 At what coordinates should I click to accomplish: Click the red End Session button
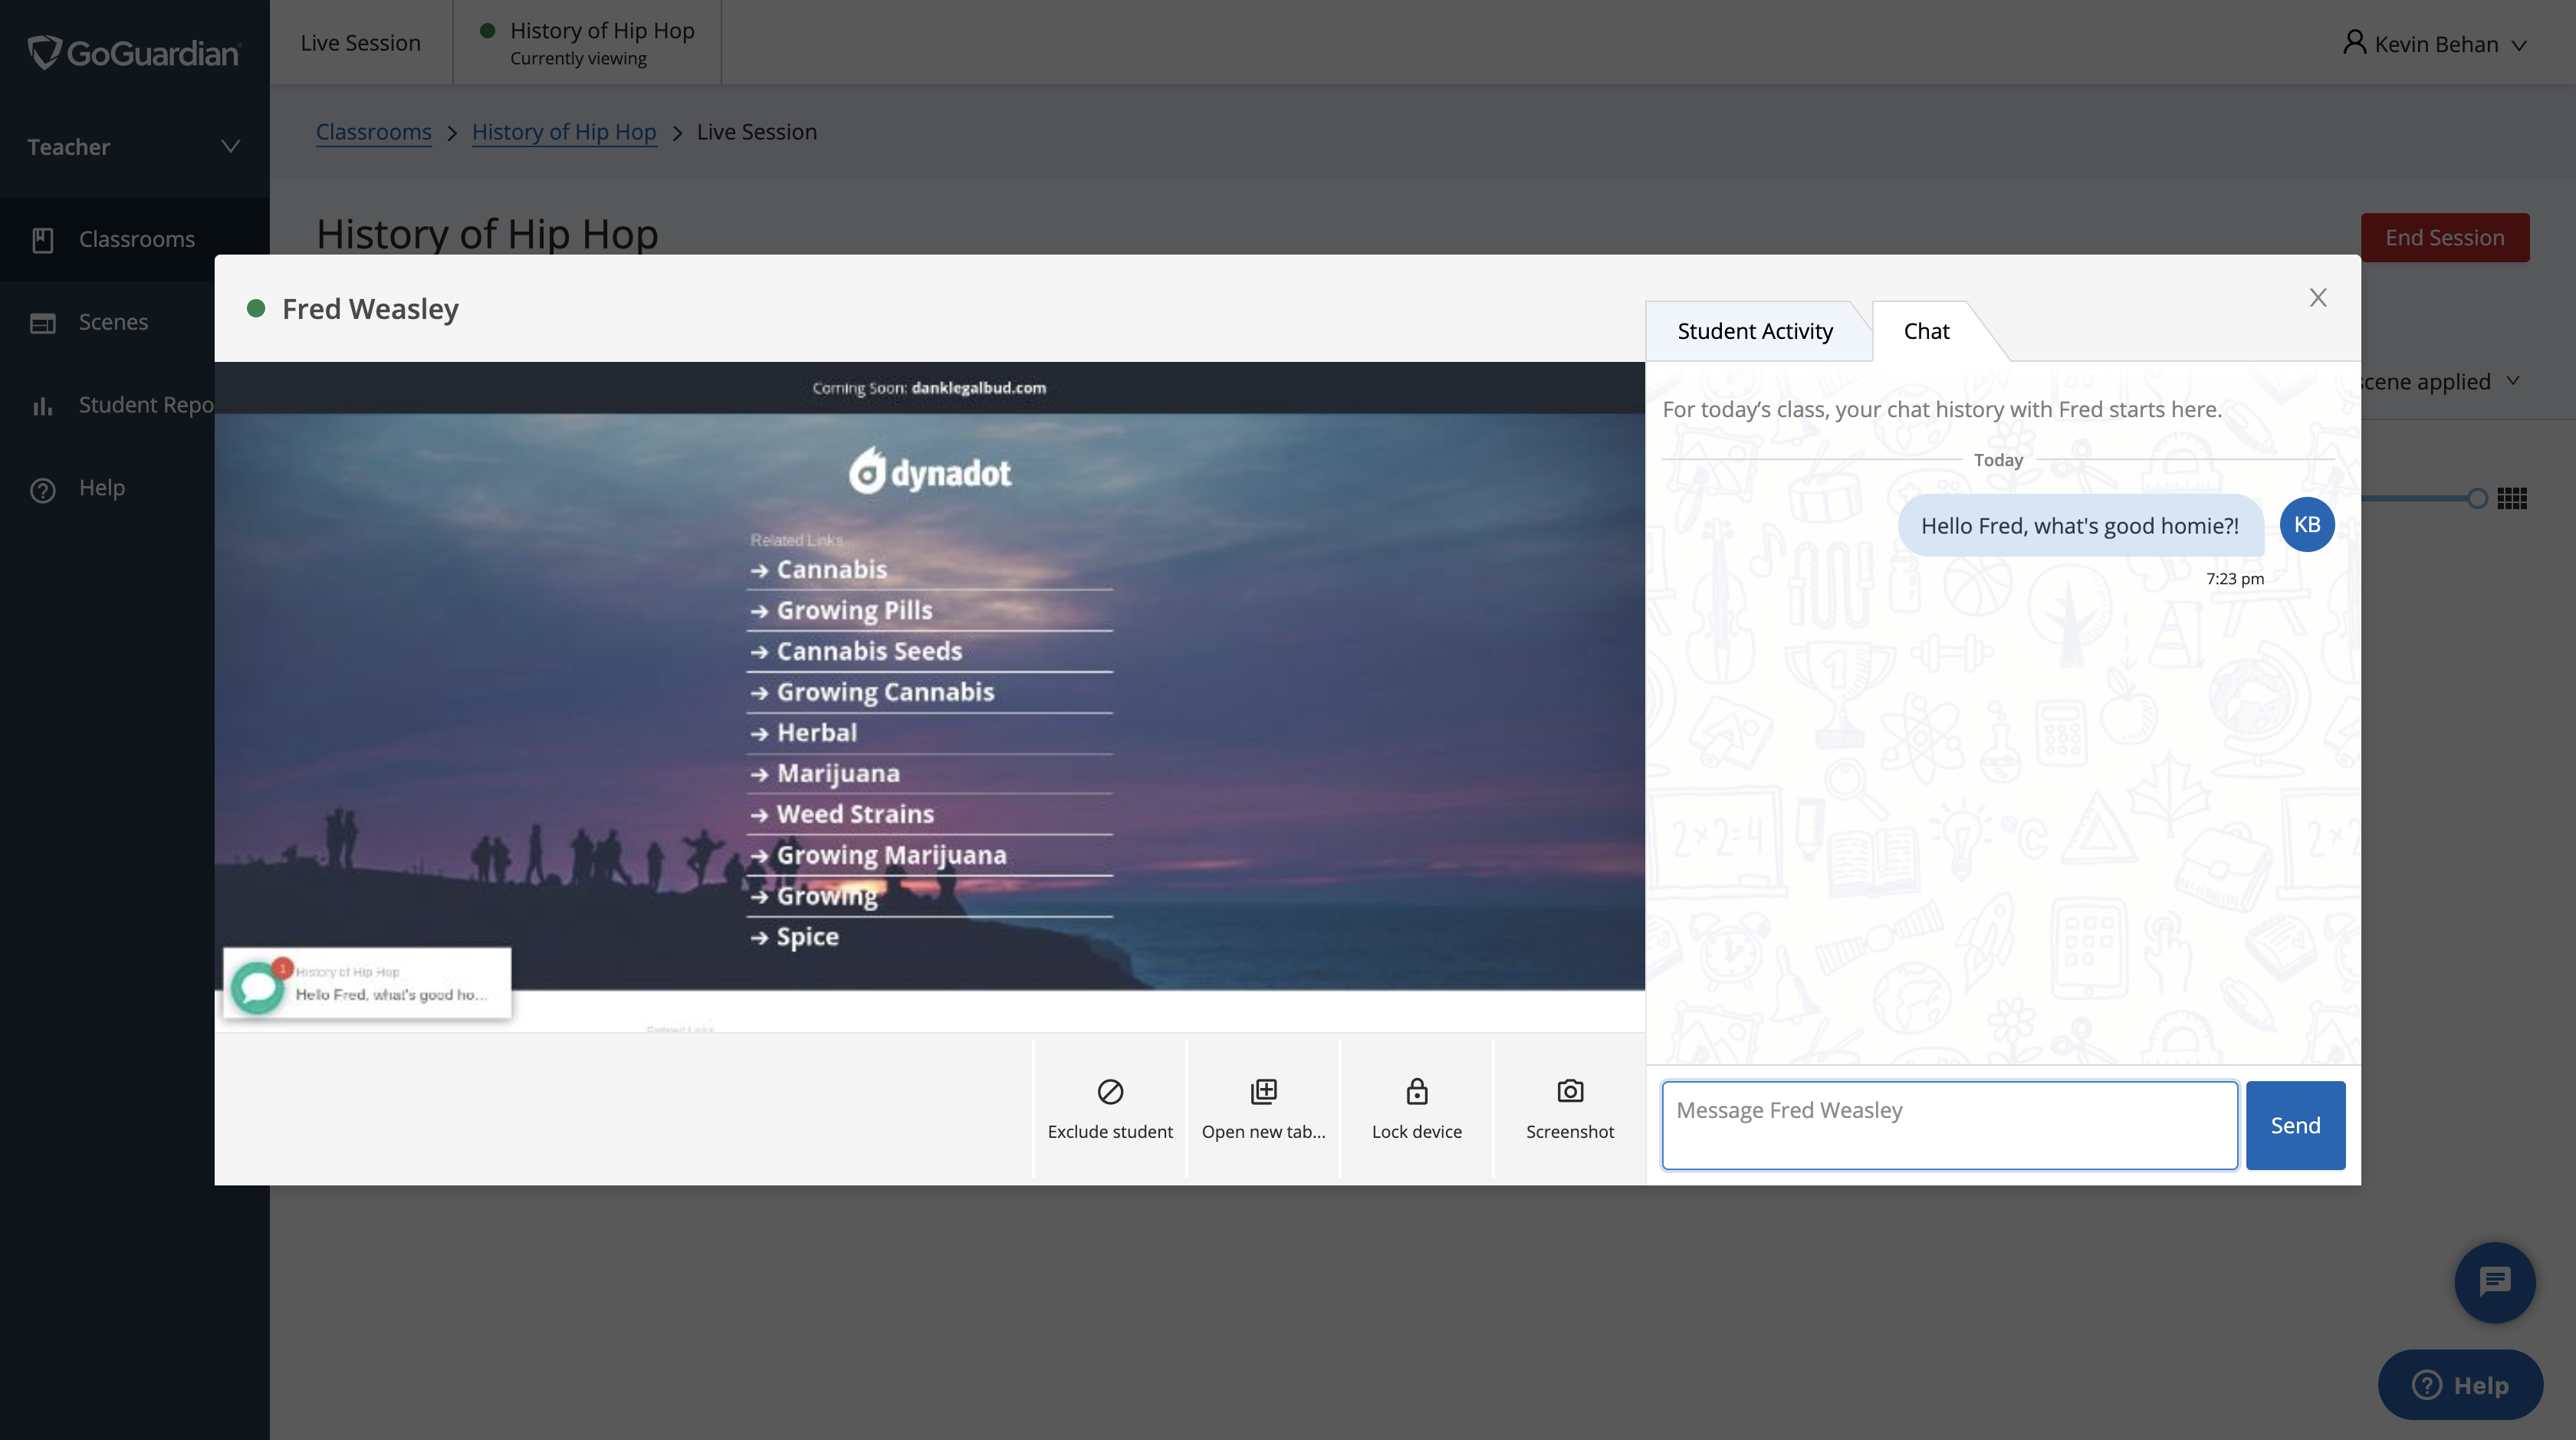click(2444, 237)
